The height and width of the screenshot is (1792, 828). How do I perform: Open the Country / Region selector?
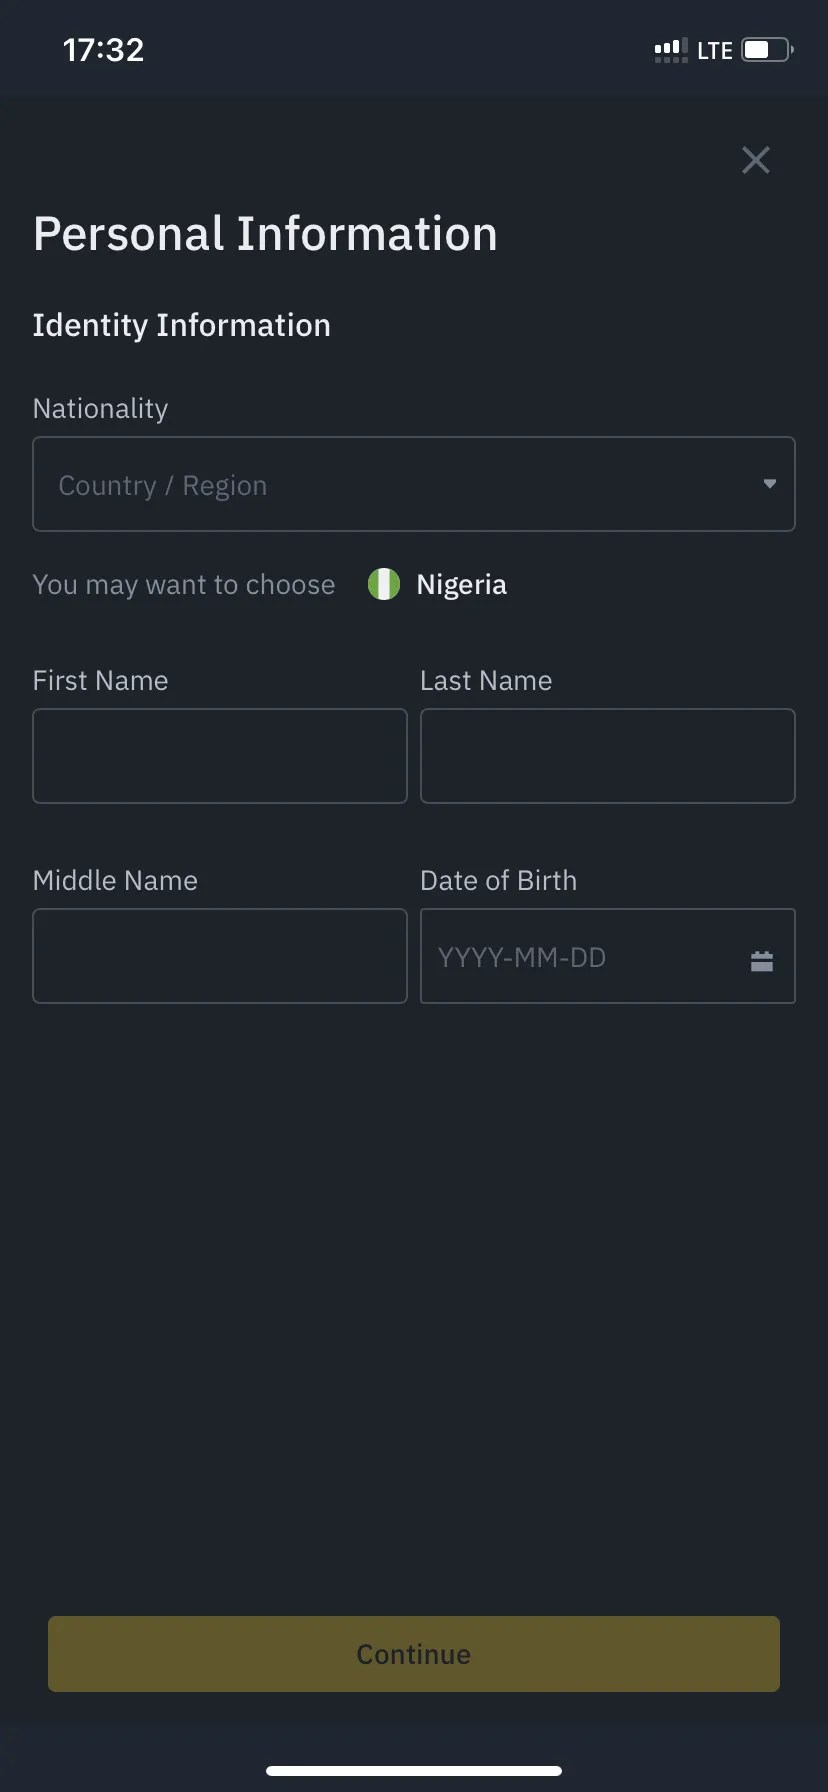click(413, 484)
